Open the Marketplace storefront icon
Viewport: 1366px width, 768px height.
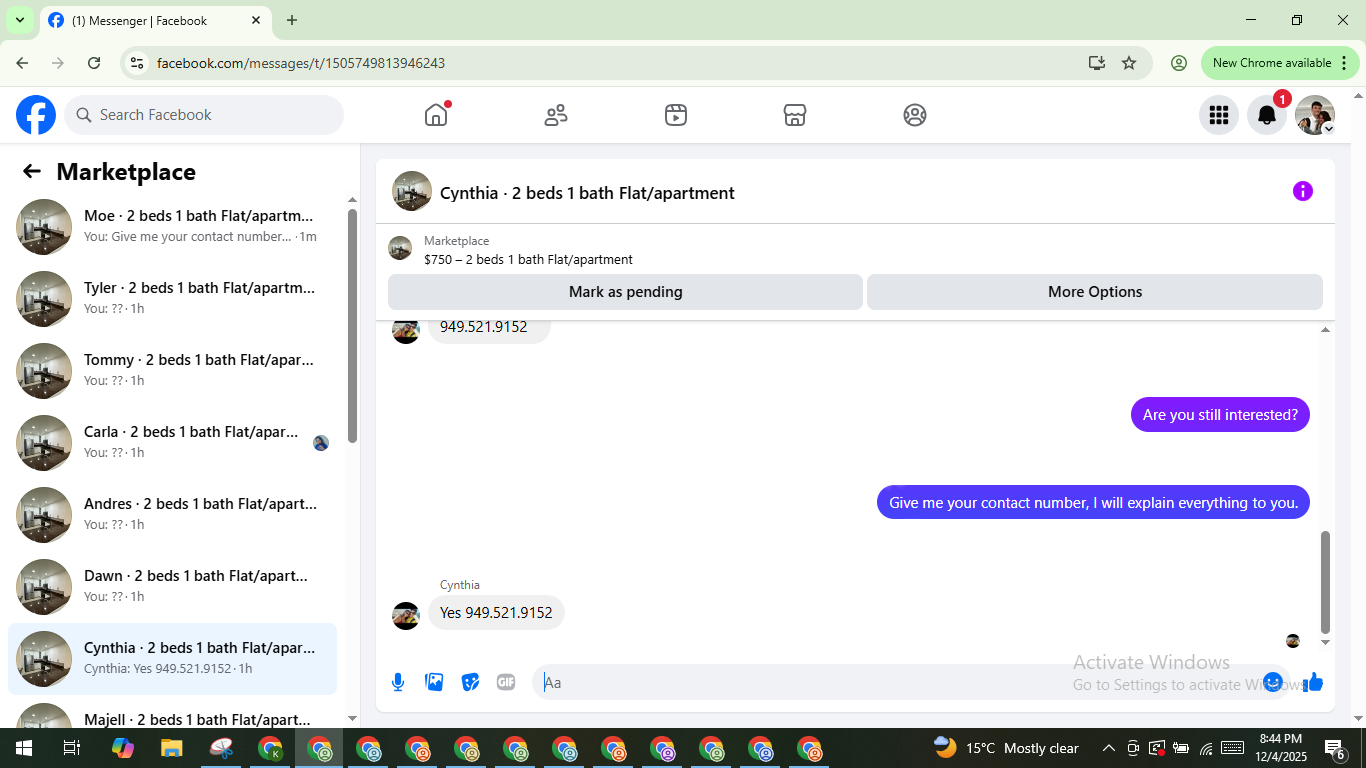pyautogui.click(x=795, y=115)
